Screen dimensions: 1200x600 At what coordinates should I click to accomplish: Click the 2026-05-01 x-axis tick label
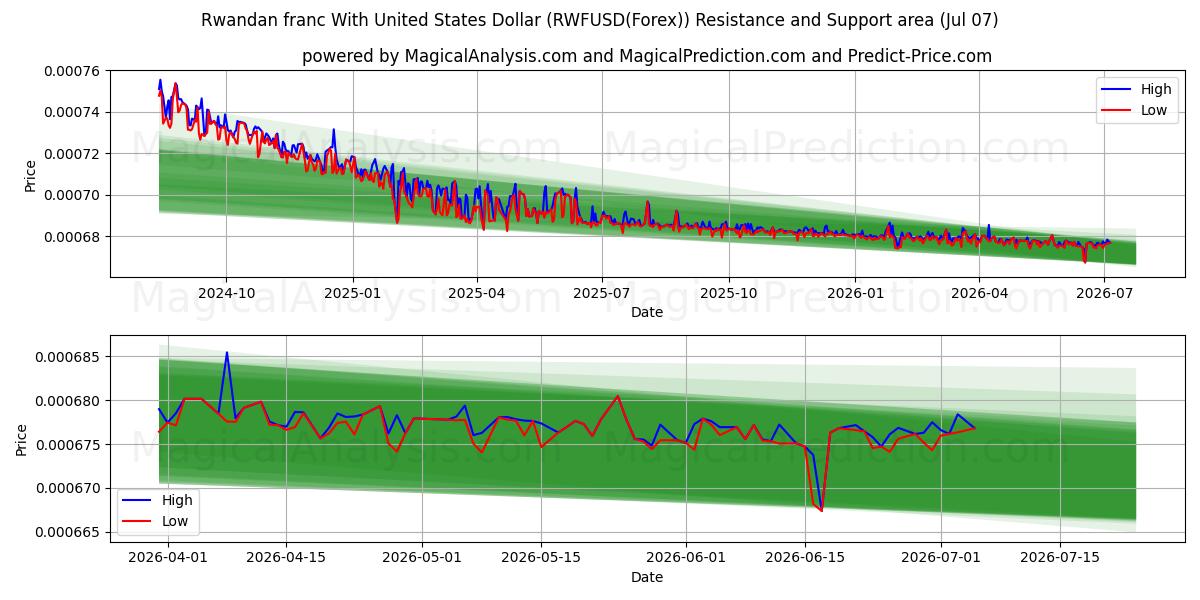(422, 558)
